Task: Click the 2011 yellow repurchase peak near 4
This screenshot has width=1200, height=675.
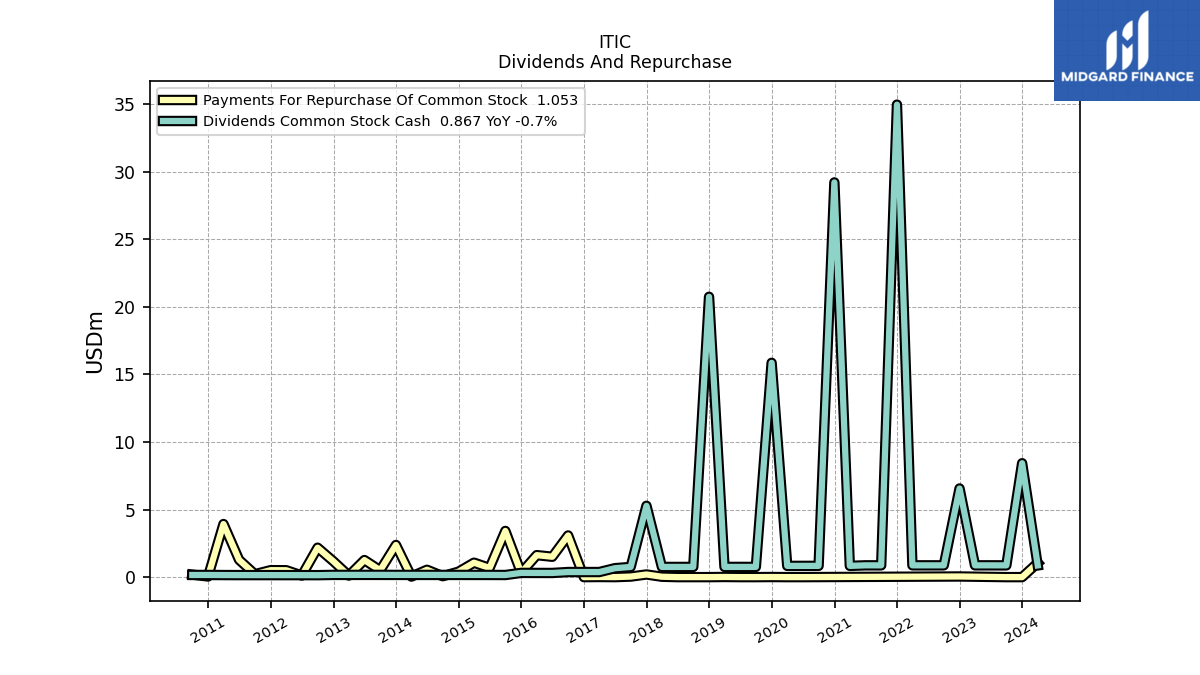Action: click(x=224, y=522)
